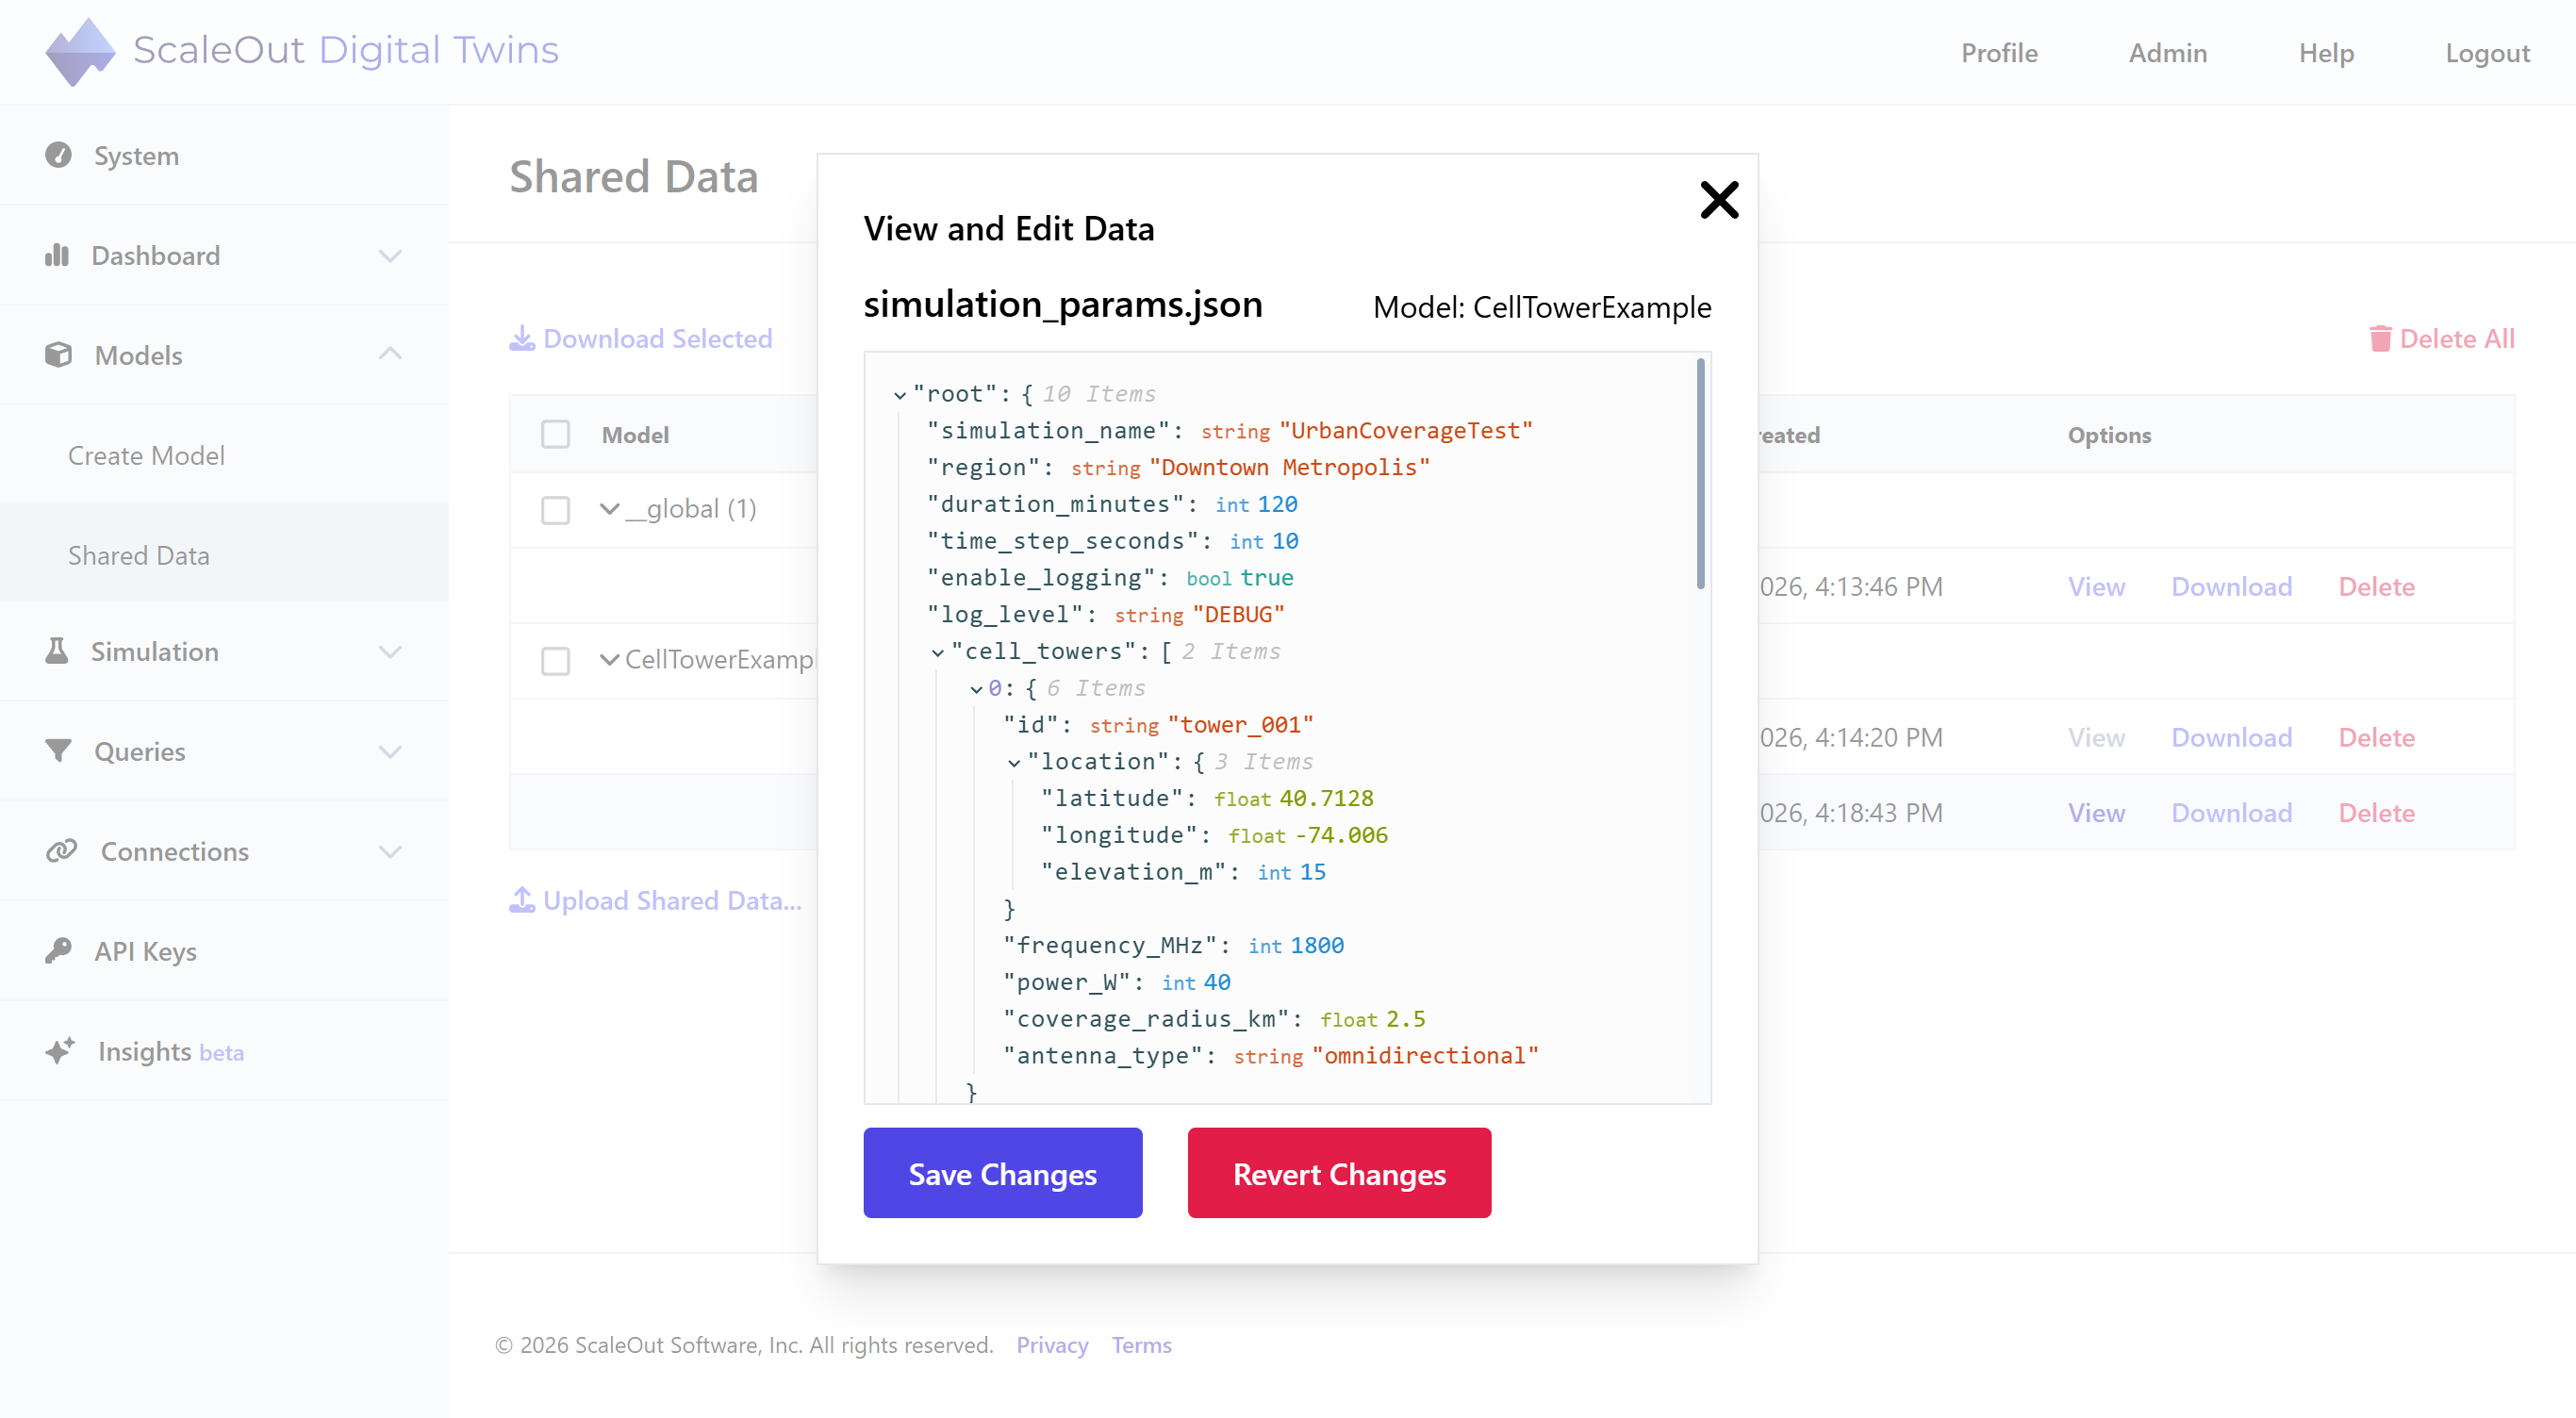Click the Connections link icon

(61, 851)
